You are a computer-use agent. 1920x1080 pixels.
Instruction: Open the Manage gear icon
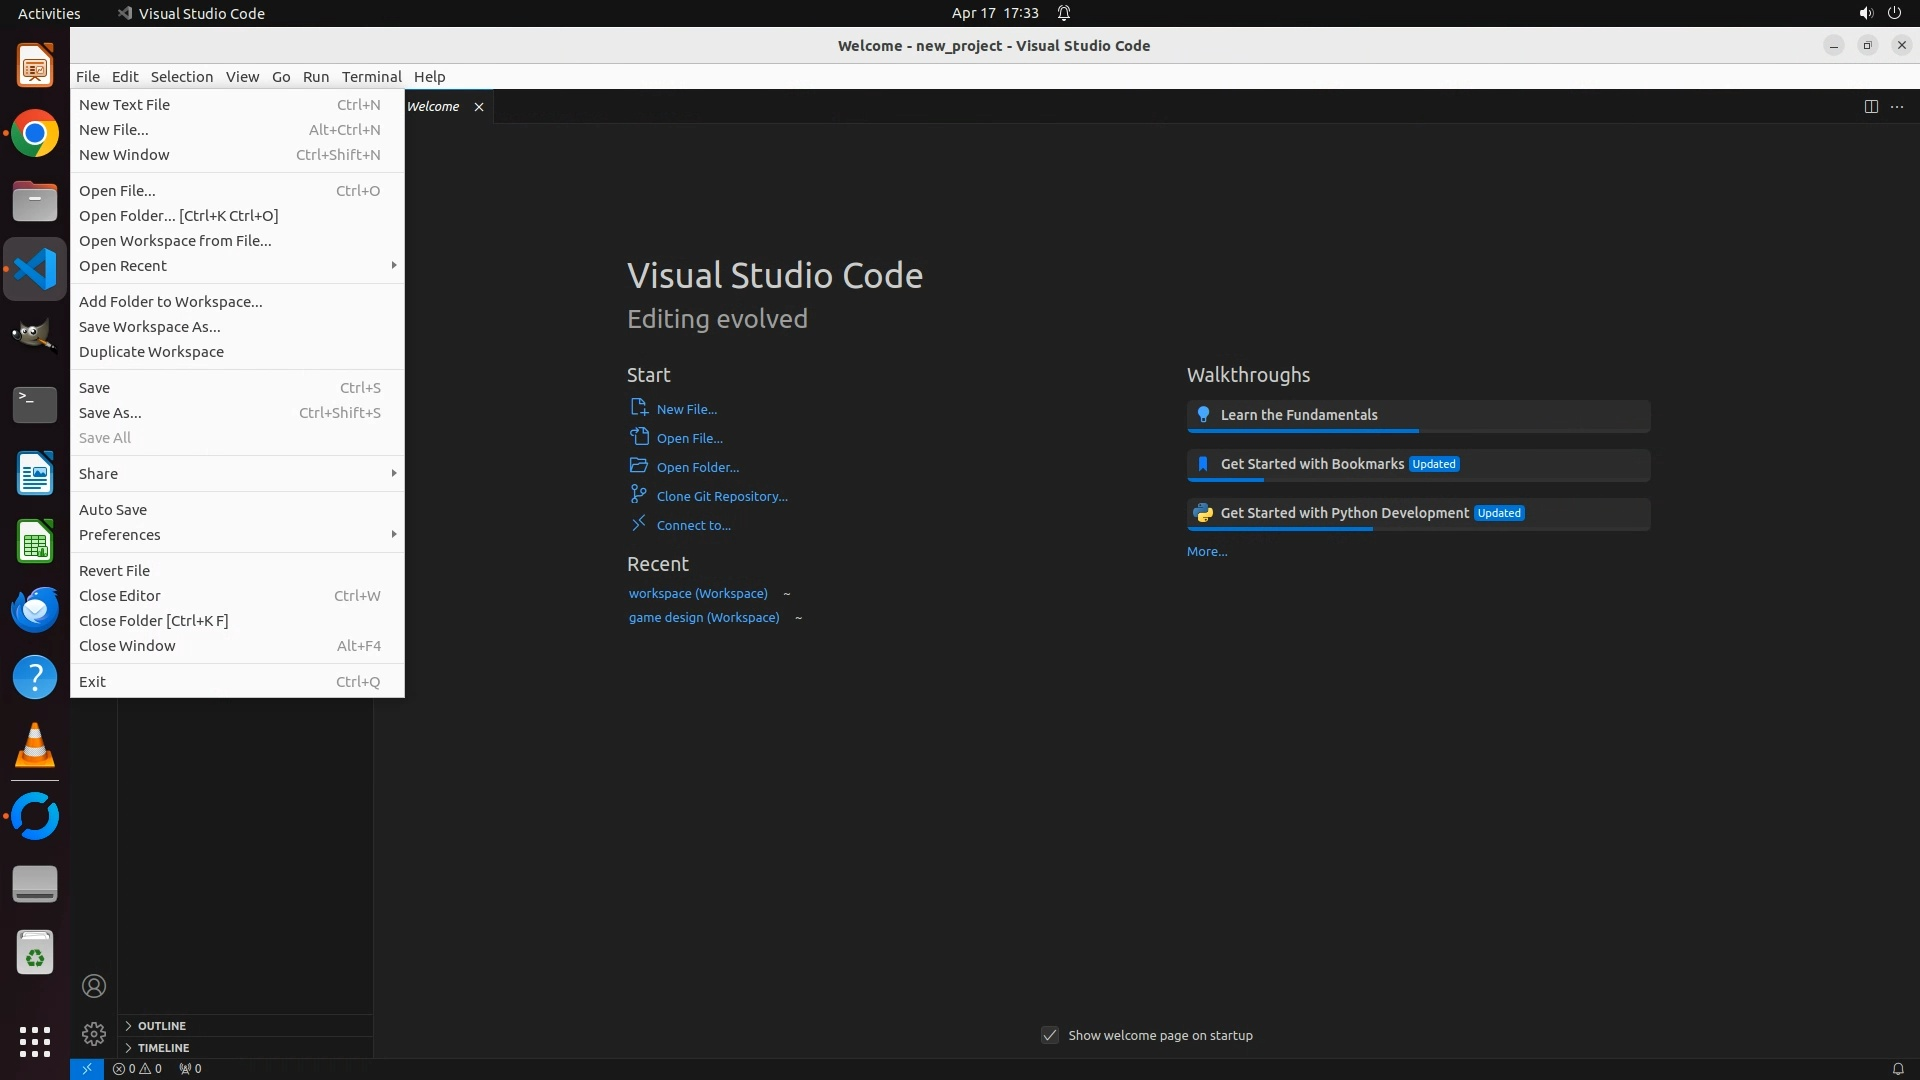pyautogui.click(x=94, y=1033)
